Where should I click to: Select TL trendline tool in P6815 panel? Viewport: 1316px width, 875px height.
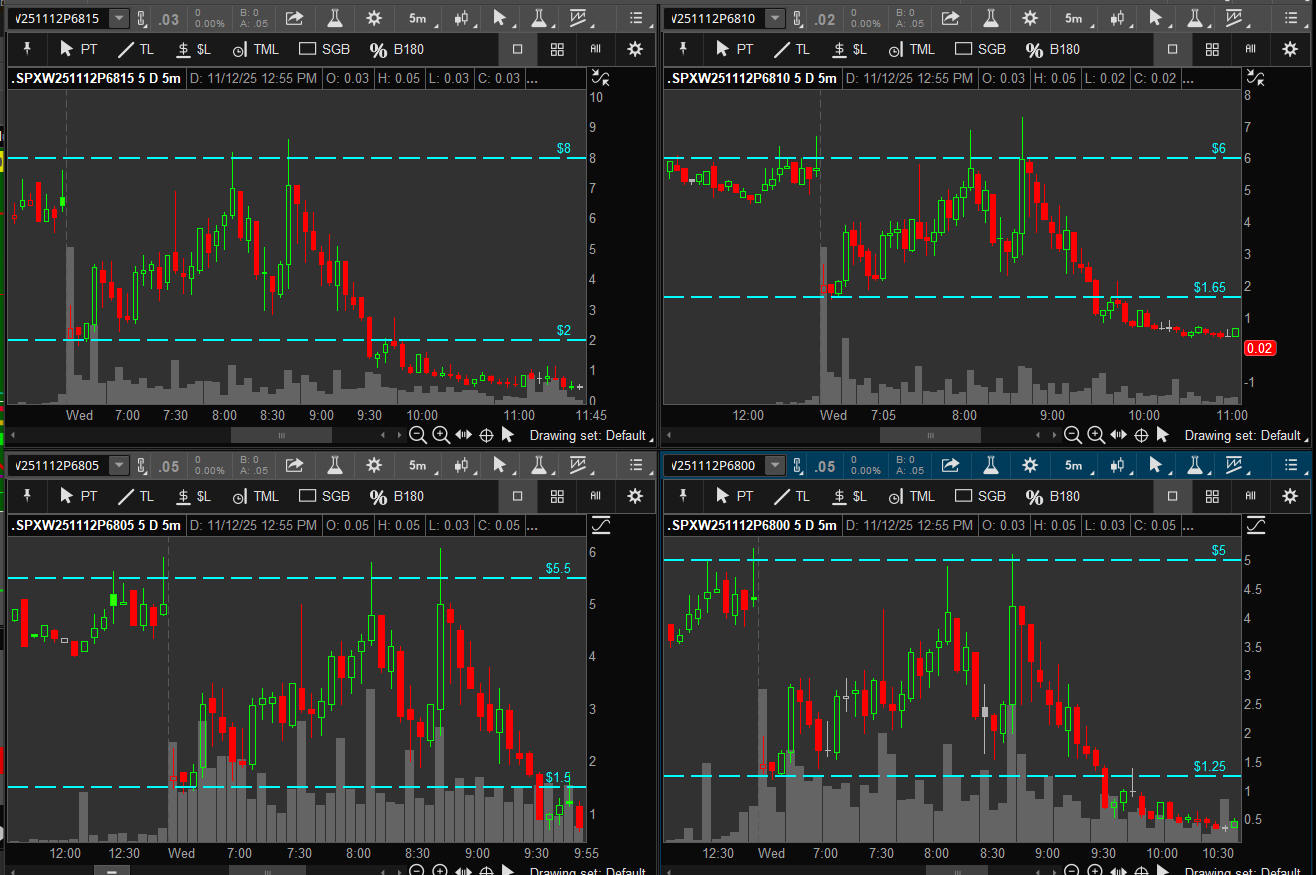click(x=138, y=49)
